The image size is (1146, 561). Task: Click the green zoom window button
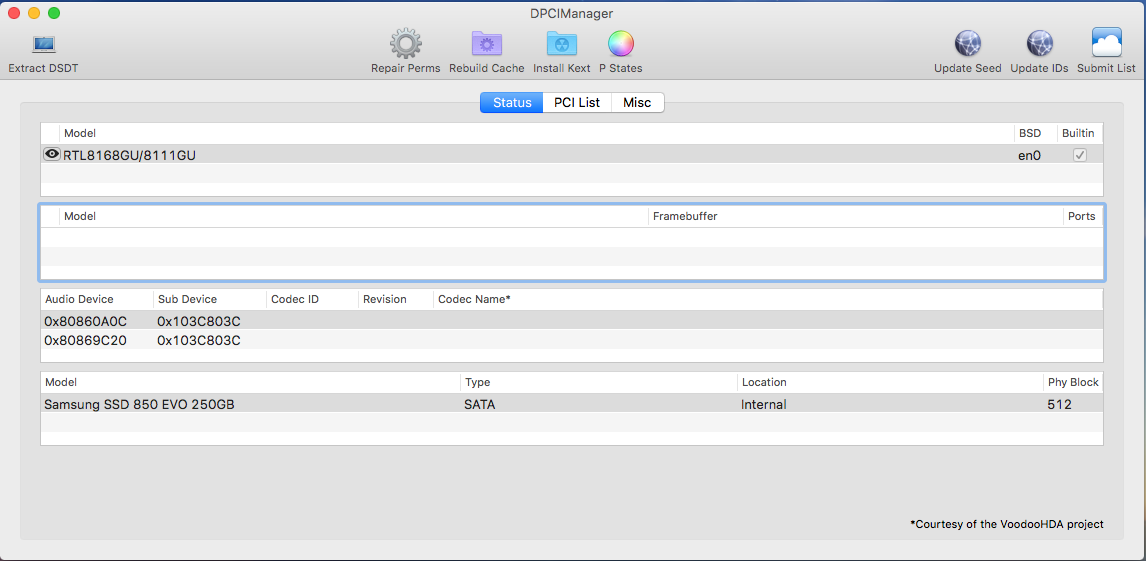pos(54,13)
